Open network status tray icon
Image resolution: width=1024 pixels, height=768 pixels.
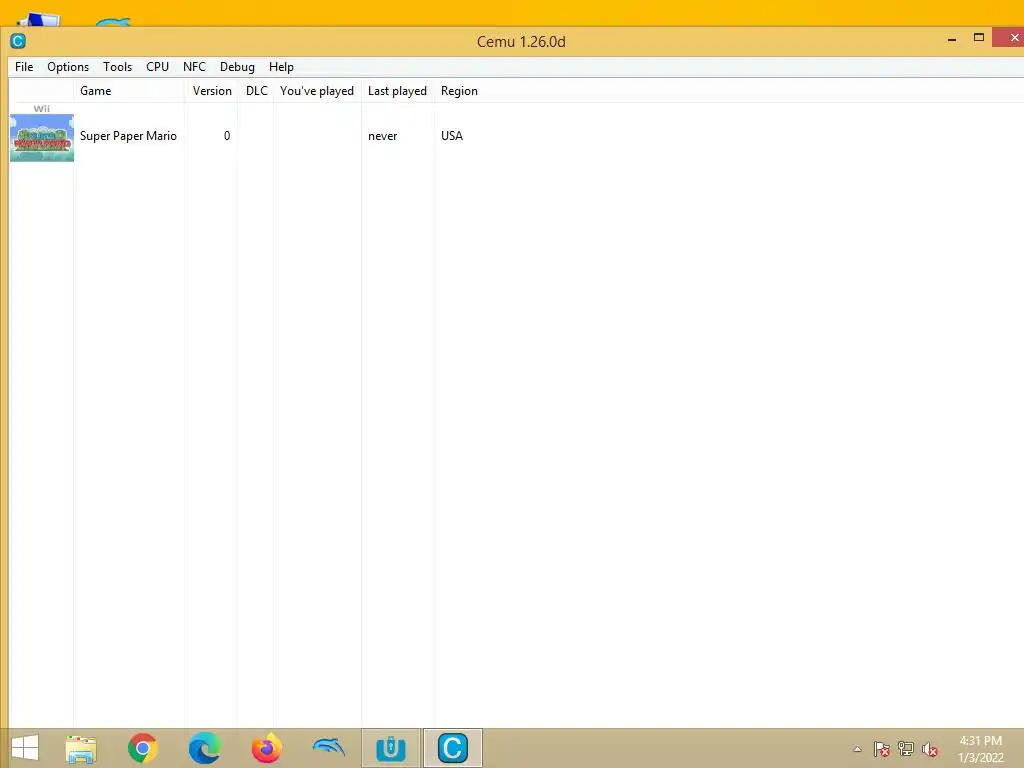pos(906,749)
